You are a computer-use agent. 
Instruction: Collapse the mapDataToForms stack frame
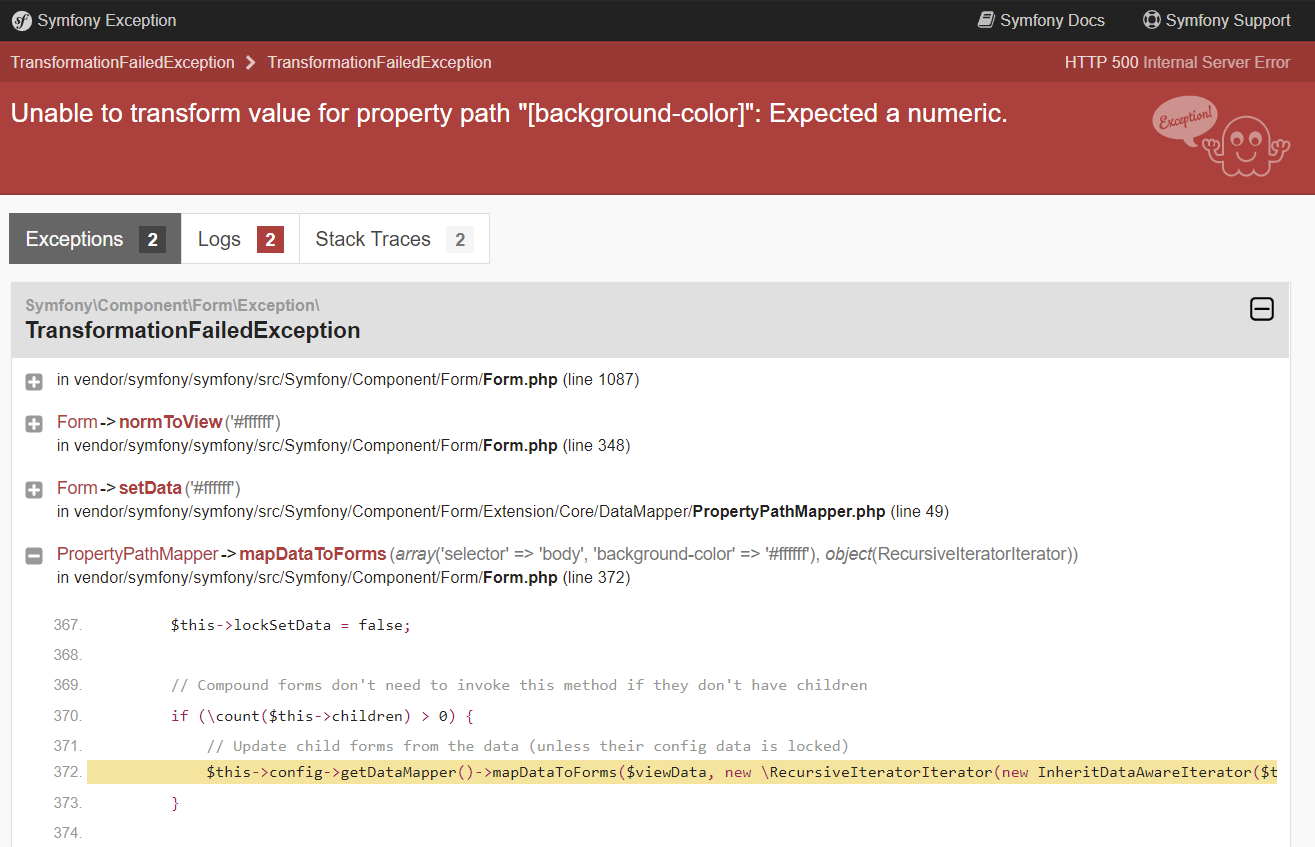(33, 555)
